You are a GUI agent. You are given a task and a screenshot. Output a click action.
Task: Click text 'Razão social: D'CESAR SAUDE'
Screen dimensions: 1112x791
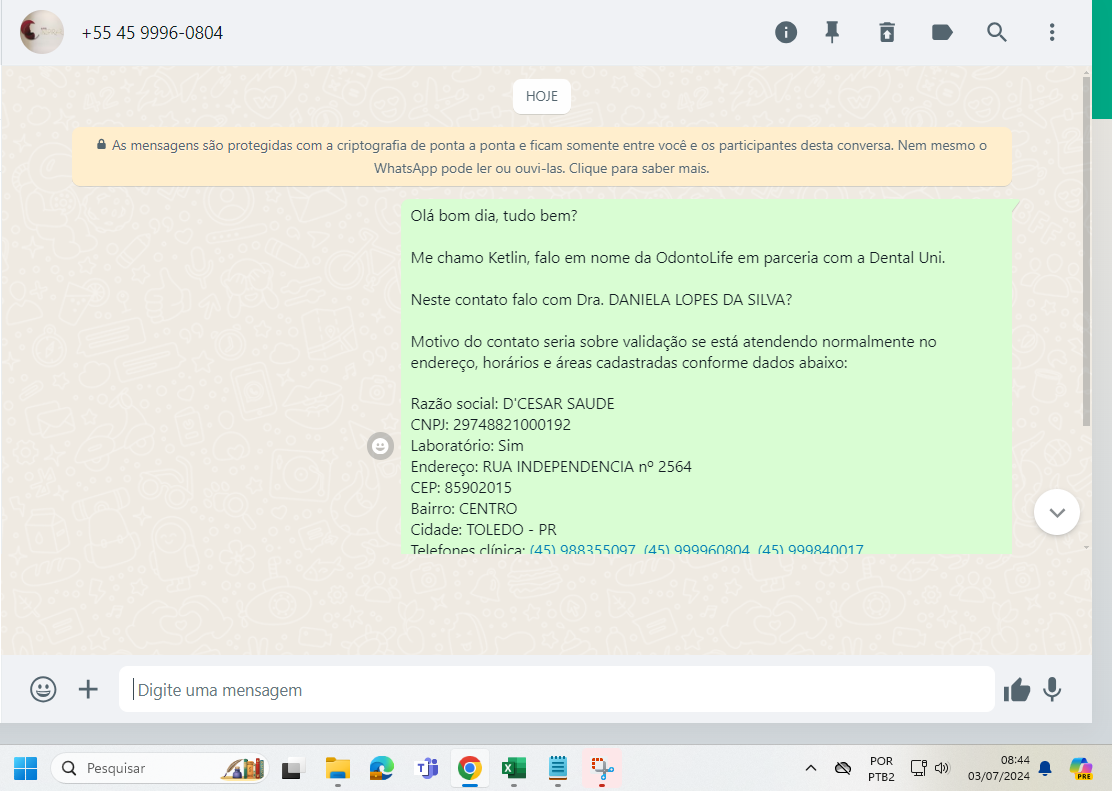[512, 404]
